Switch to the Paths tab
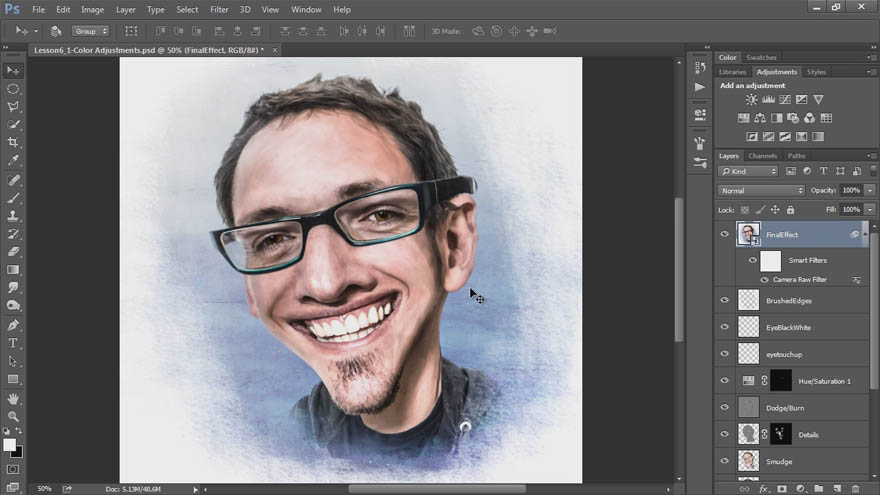 click(796, 156)
